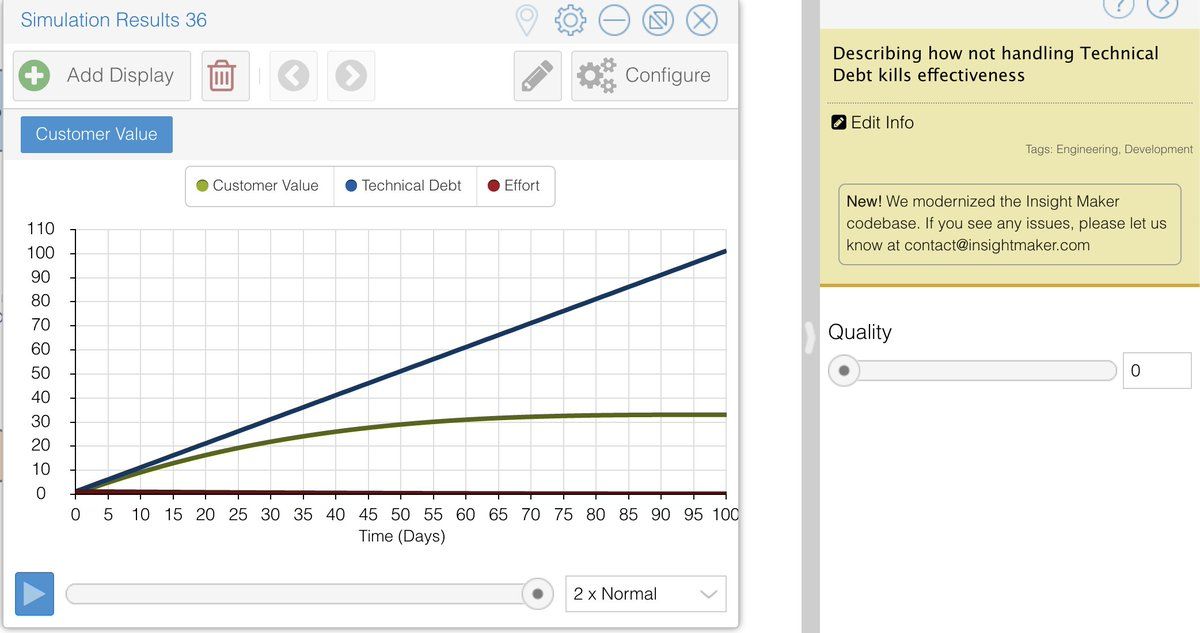Toggle the Effort legend series
The width and height of the screenshot is (1200, 633).
[x=513, y=186]
